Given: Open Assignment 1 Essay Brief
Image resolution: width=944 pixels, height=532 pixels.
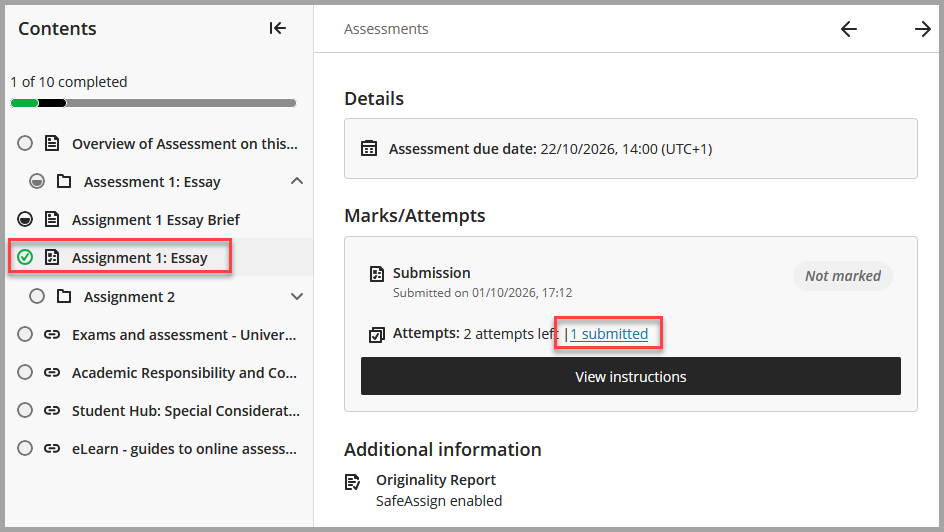Looking at the screenshot, I should point(156,220).
